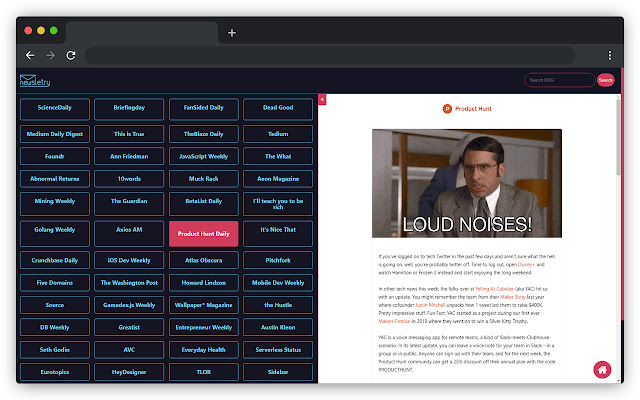The width and height of the screenshot is (640, 400).
Task: Click the LOUD NOISES image
Action: [x=467, y=183]
